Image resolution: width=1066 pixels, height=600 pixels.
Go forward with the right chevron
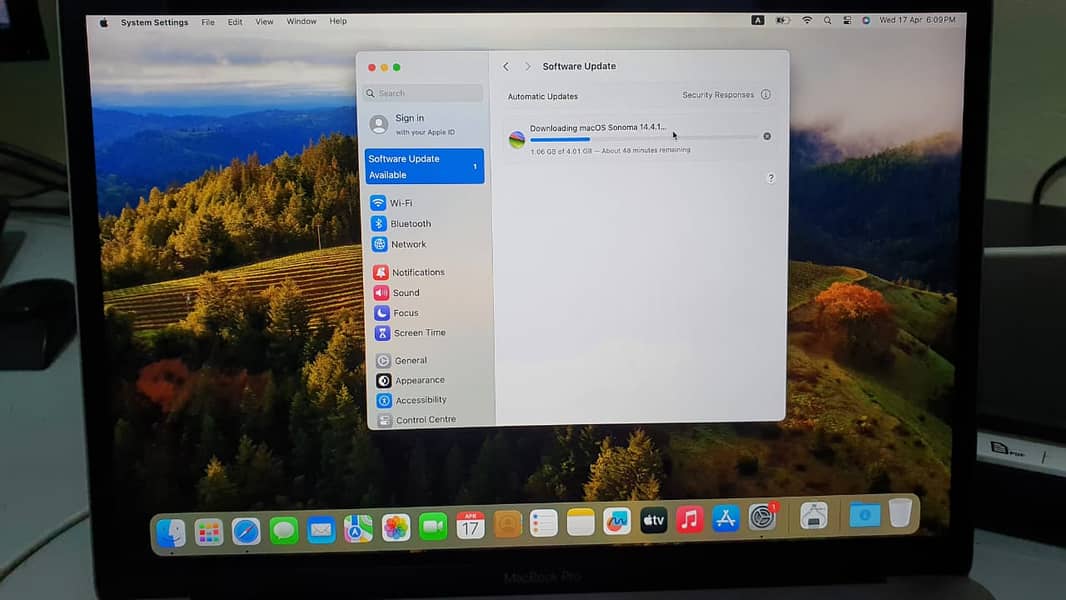(528, 67)
